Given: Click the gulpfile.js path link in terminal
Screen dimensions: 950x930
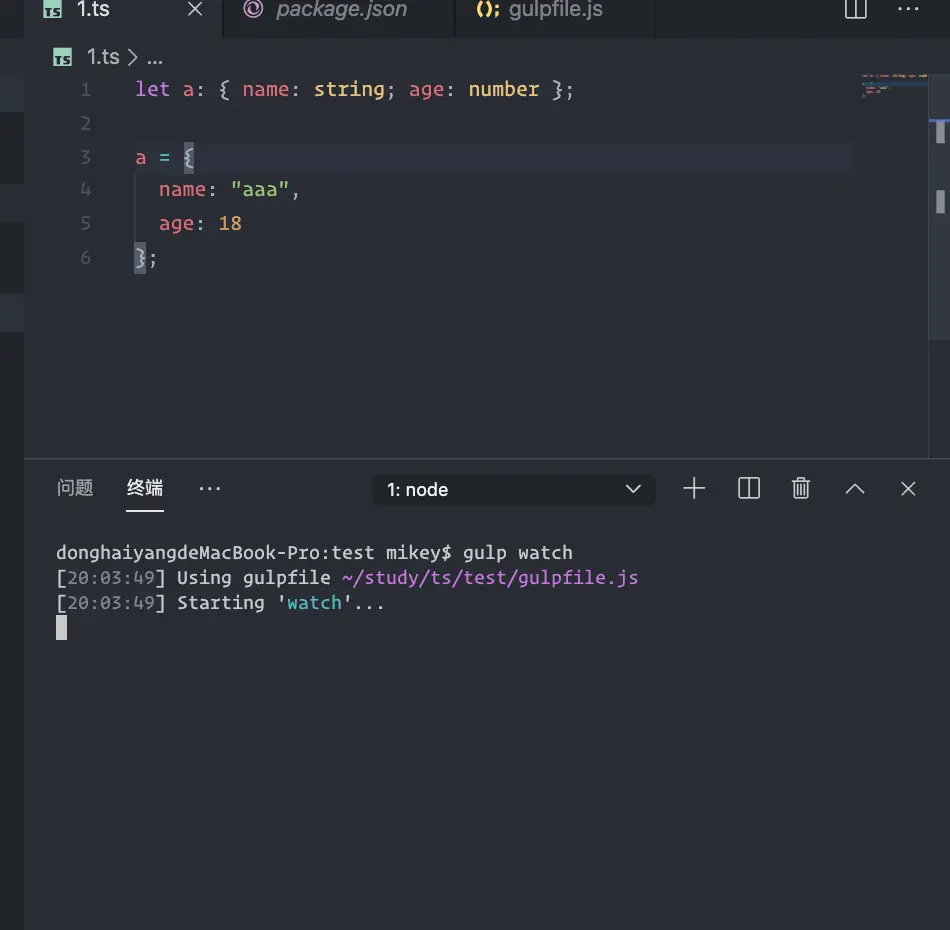Looking at the screenshot, I should pyautogui.click(x=490, y=578).
